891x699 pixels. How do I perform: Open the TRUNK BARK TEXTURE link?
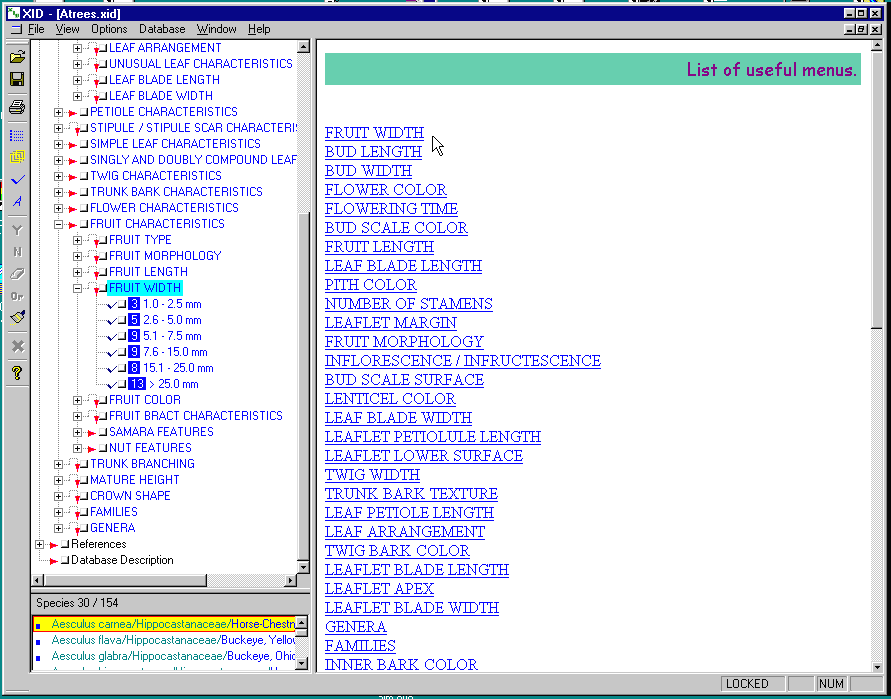pos(410,494)
